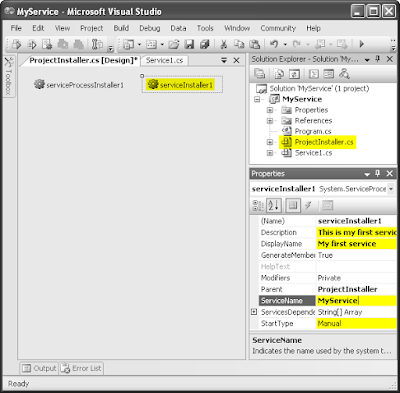Select the MyService project node
Viewport: 400px width, 393px height.
[x=296, y=99]
